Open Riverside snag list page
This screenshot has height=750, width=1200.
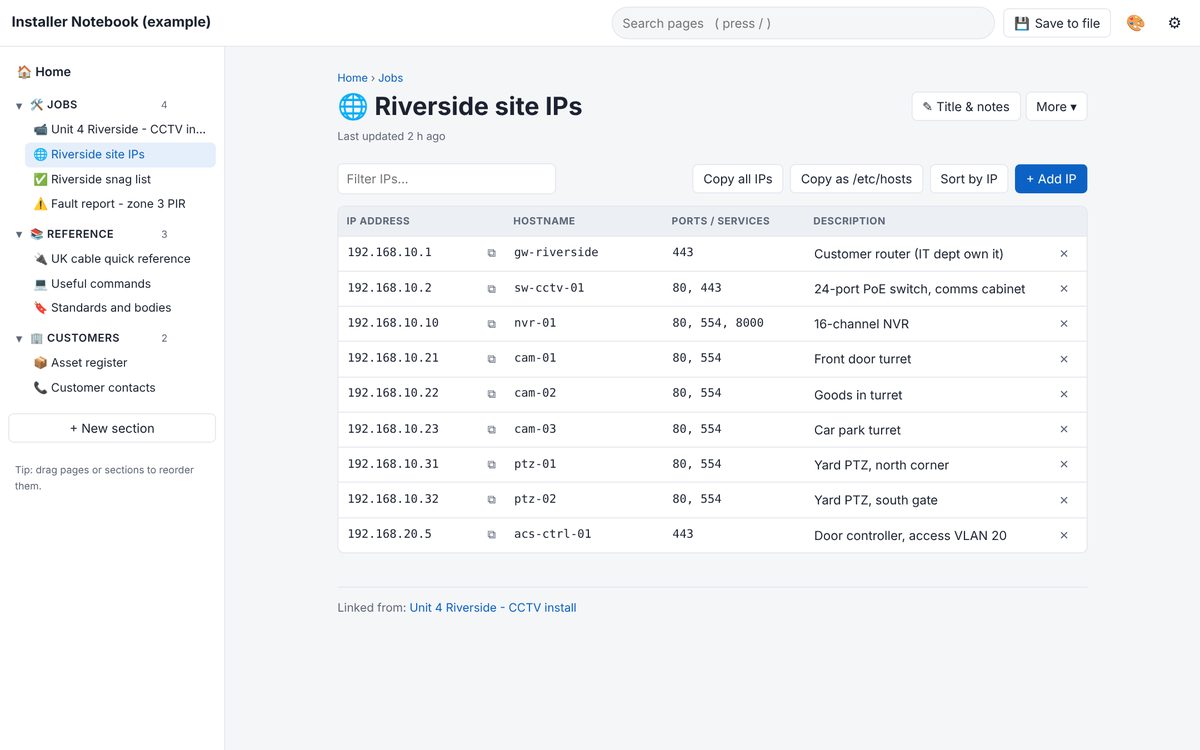[x=120, y=179]
